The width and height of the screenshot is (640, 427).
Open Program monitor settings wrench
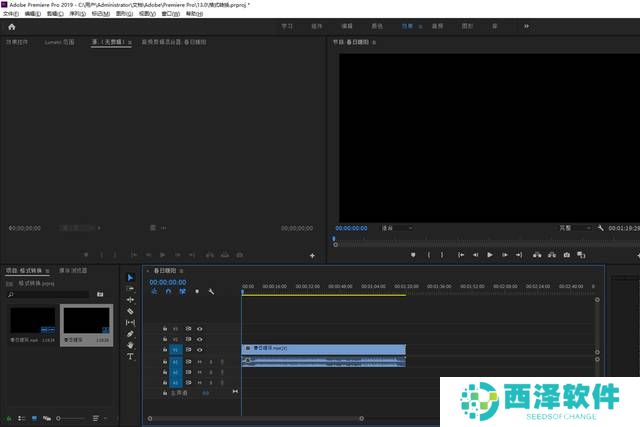[x=600, y=228]
